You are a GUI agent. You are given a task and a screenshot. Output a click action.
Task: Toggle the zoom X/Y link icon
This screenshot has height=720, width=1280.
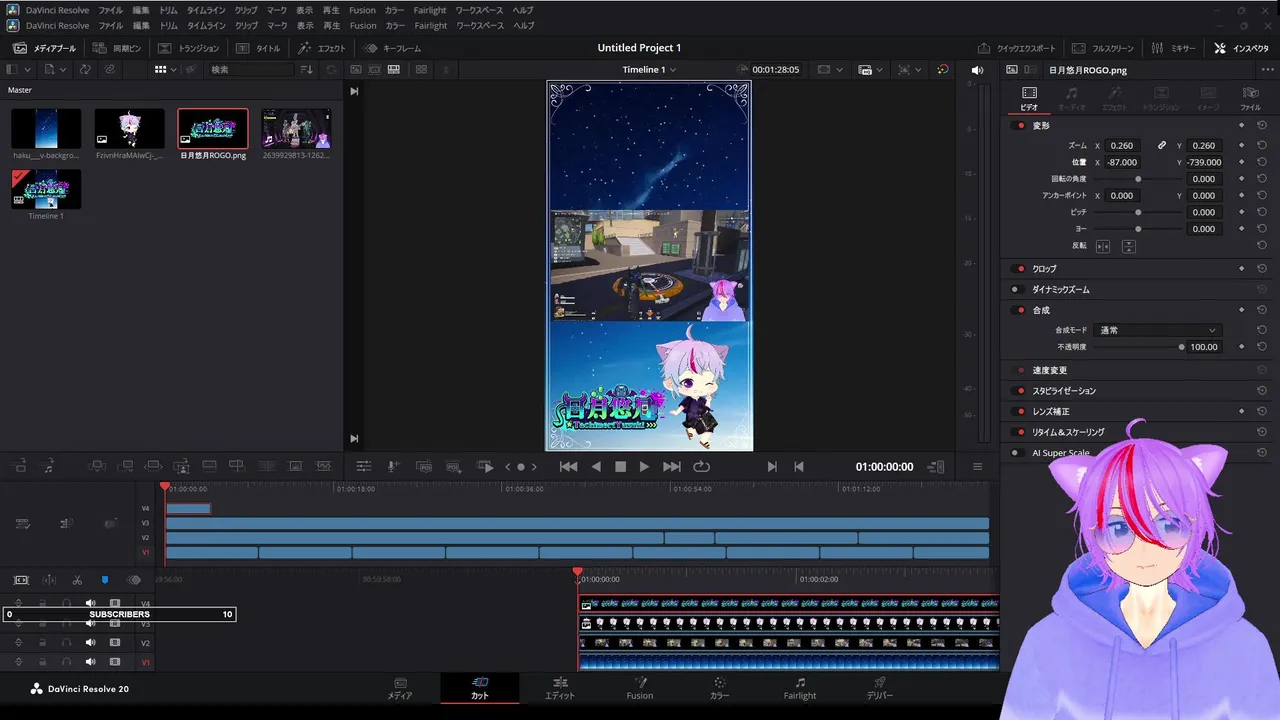click(1162, 145)
